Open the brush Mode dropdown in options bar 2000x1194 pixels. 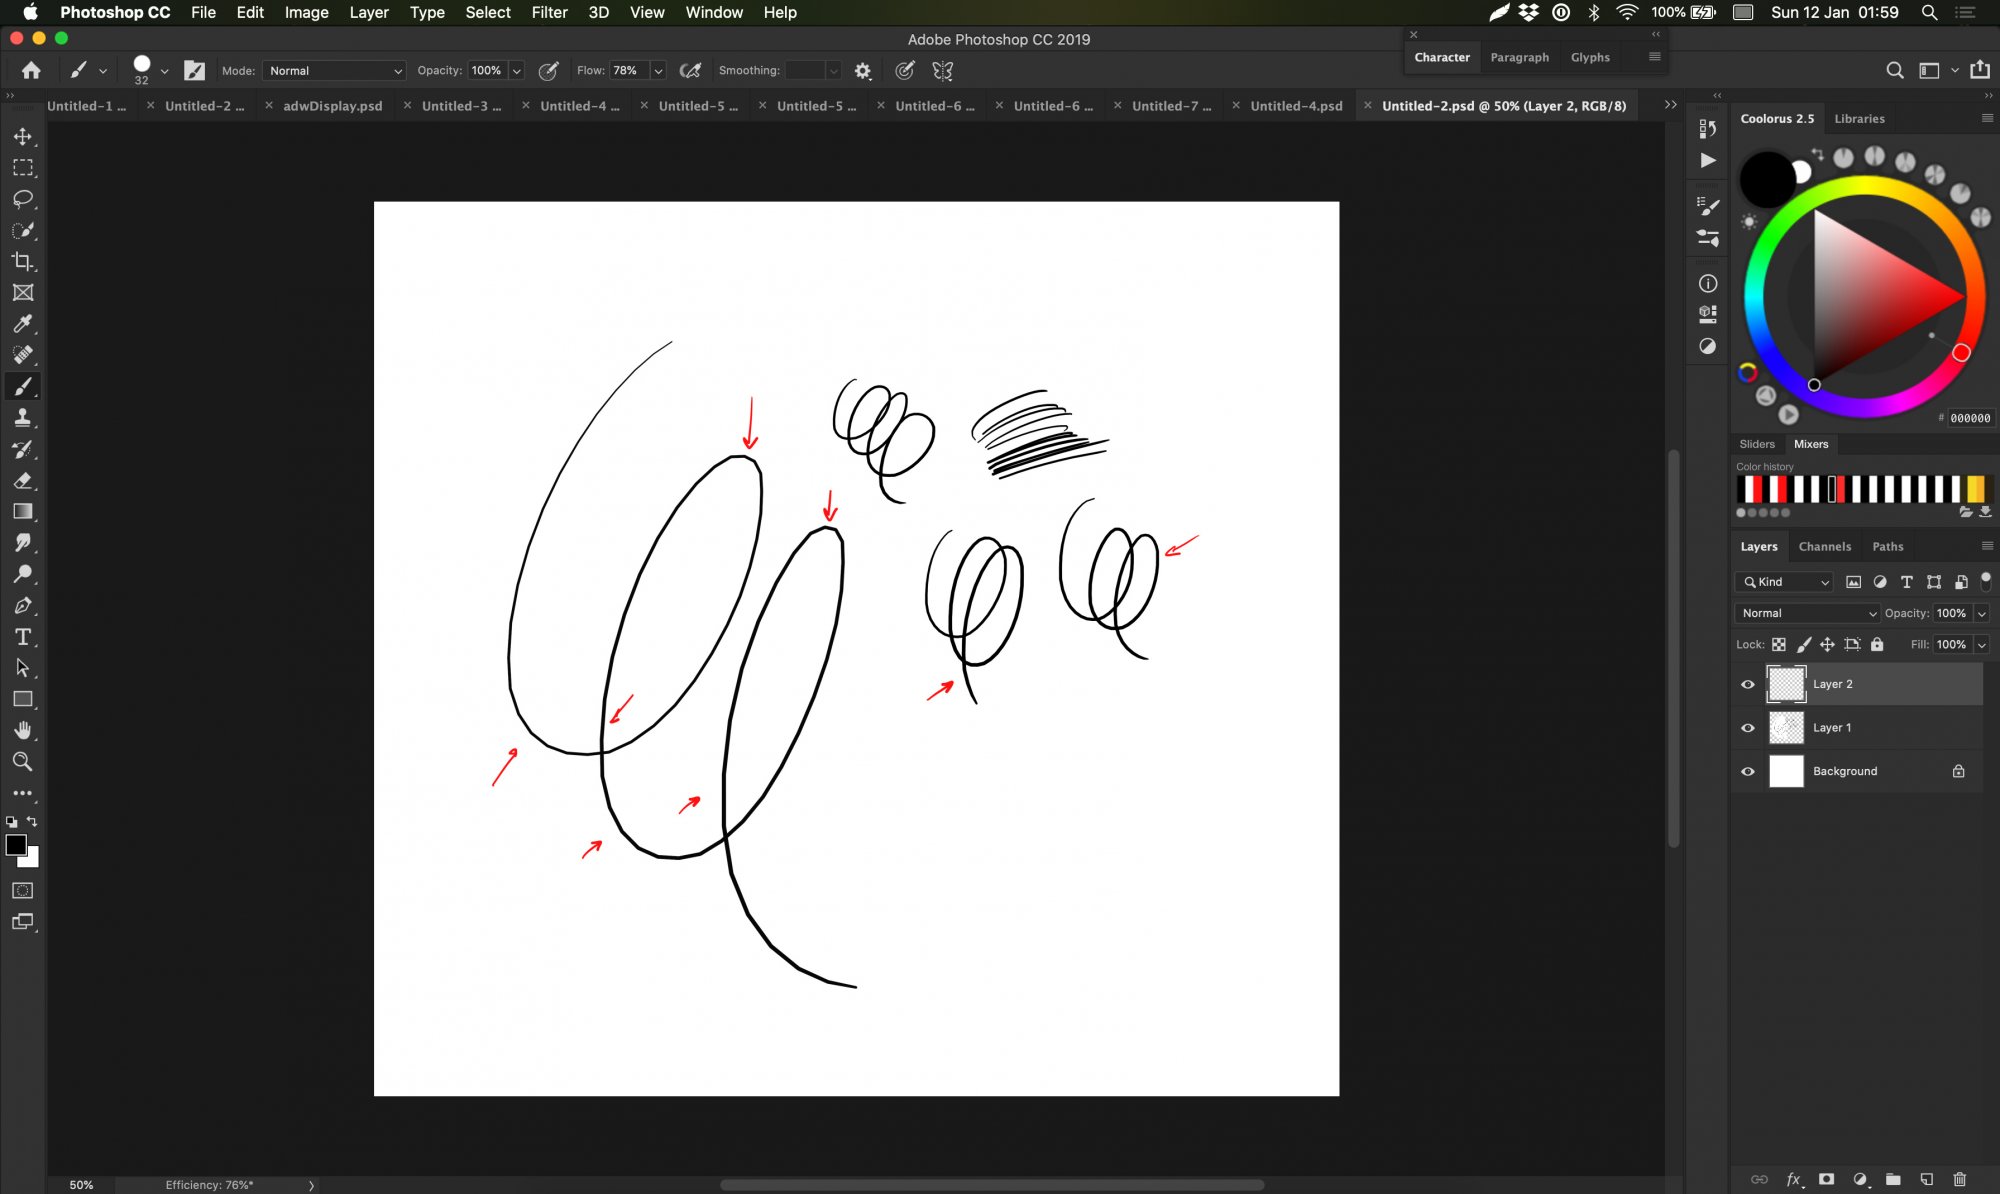coord(333,70)
